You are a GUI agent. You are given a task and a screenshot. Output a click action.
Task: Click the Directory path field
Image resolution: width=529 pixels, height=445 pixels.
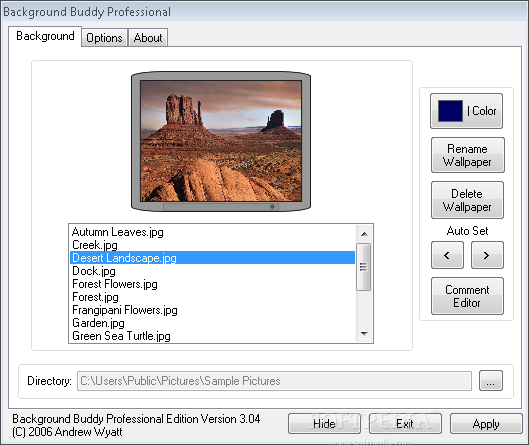(274, 381)
